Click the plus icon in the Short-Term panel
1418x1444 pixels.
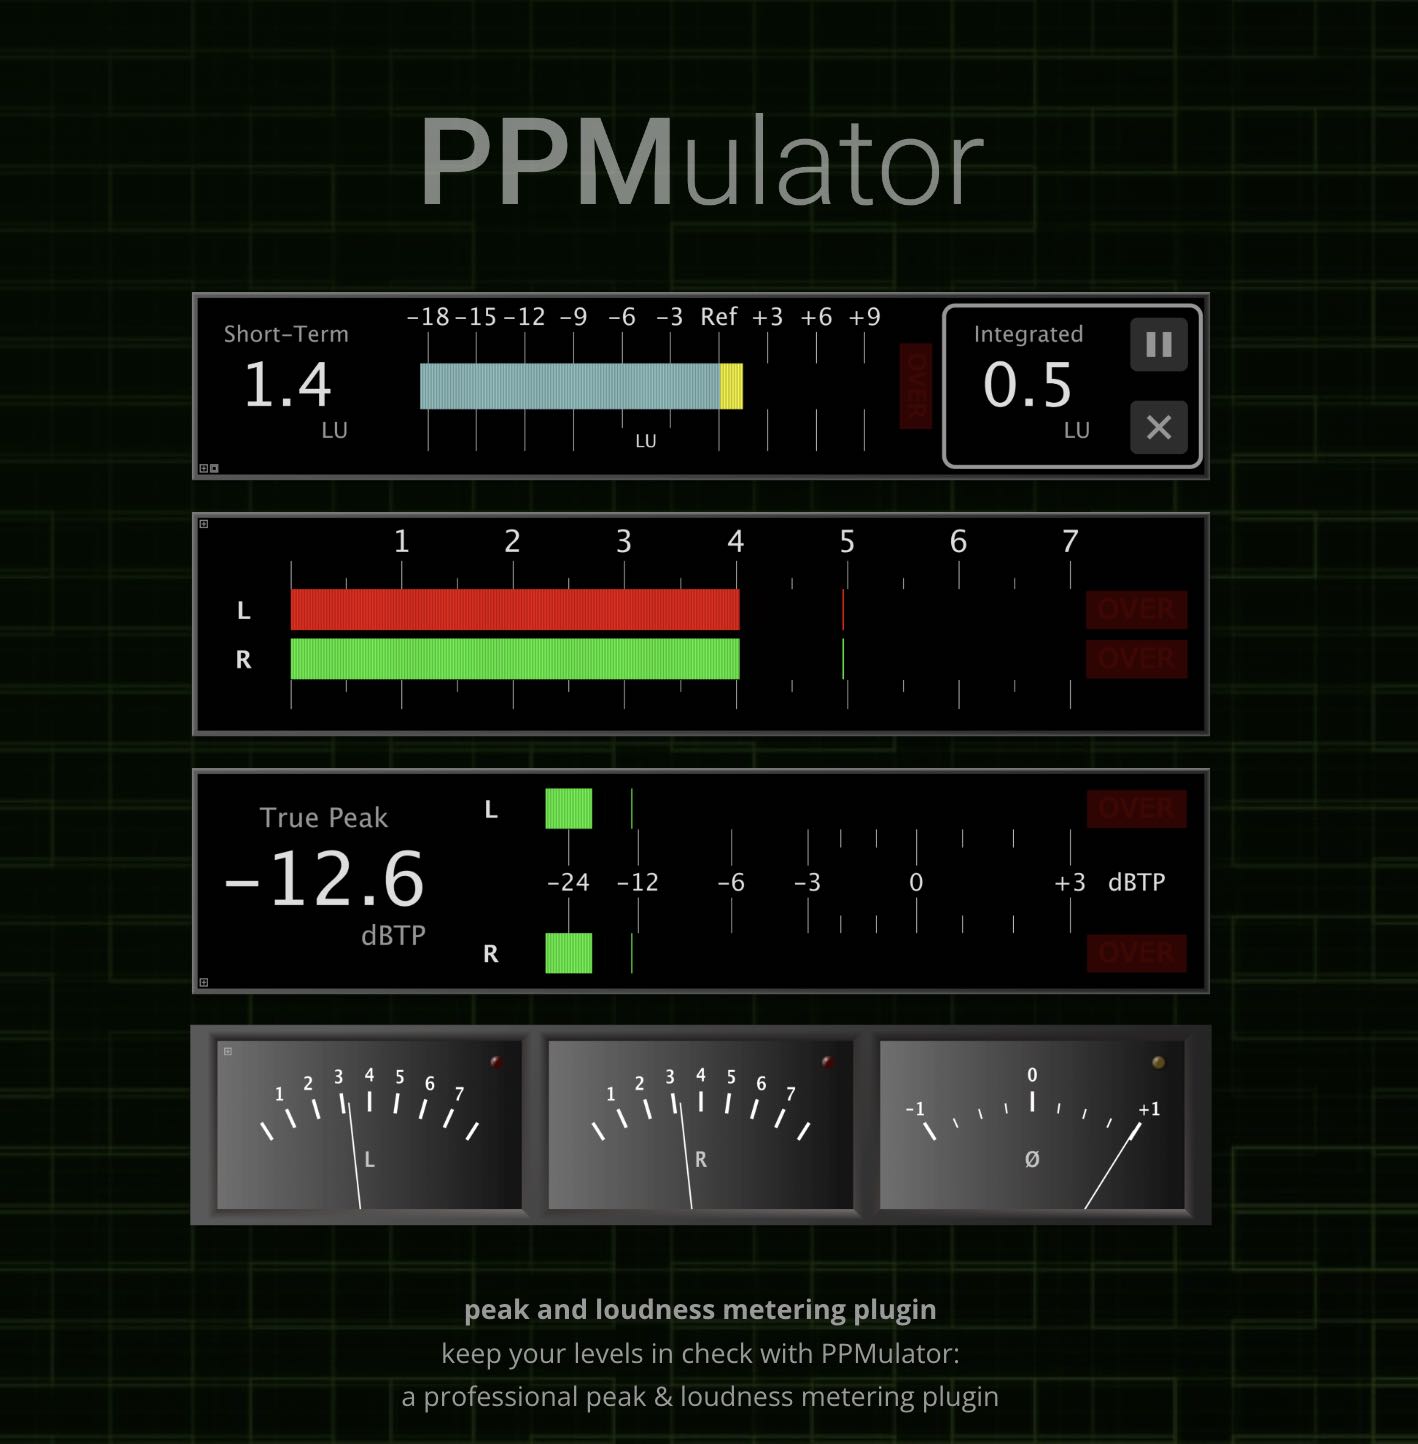pyautogui.click(x=203, y=468)
